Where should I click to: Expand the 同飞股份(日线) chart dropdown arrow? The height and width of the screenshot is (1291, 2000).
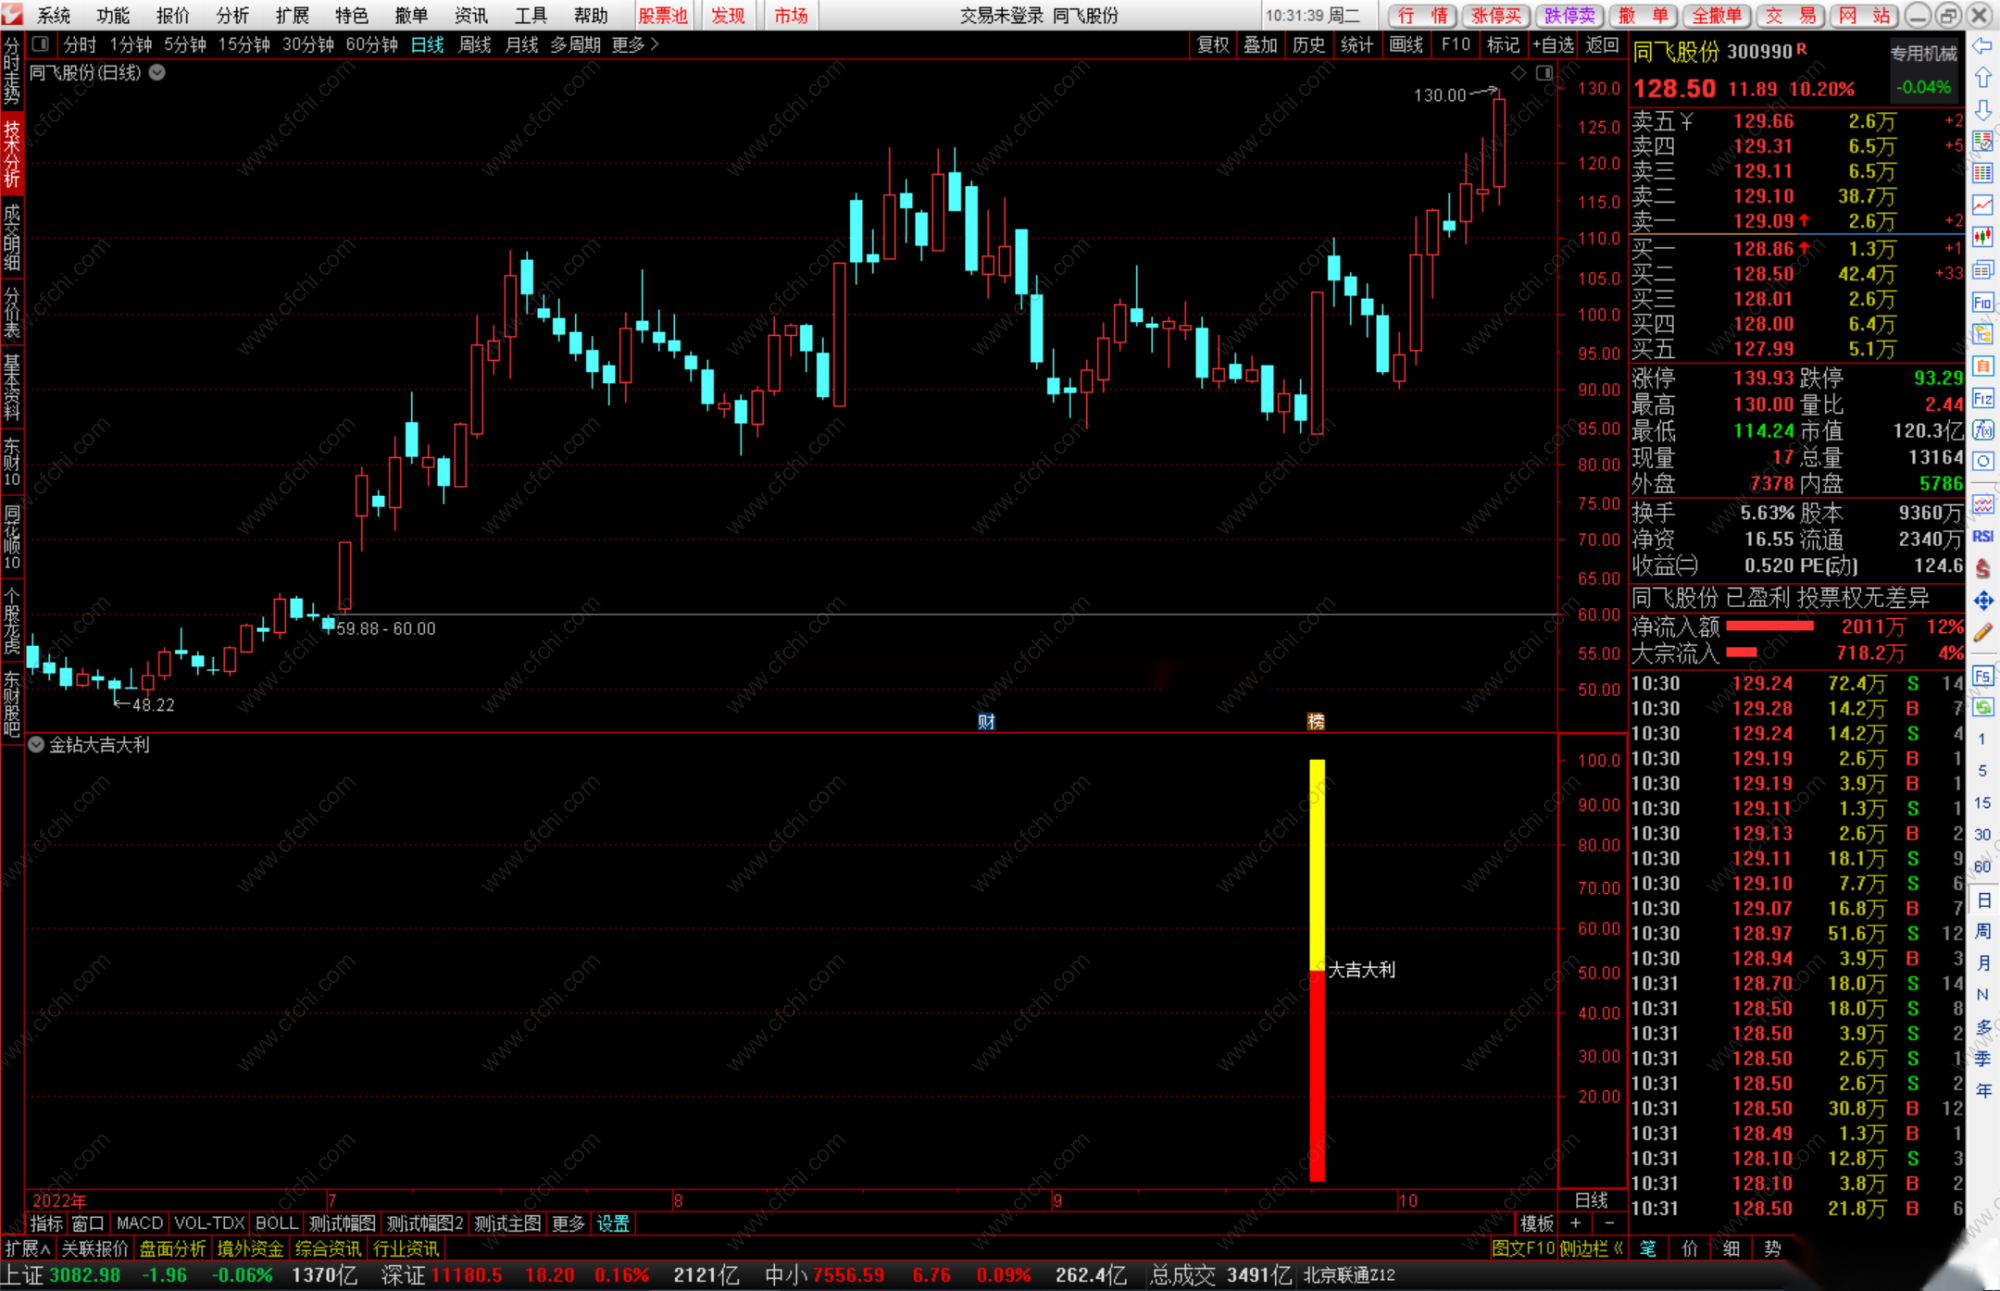[157, 72]
